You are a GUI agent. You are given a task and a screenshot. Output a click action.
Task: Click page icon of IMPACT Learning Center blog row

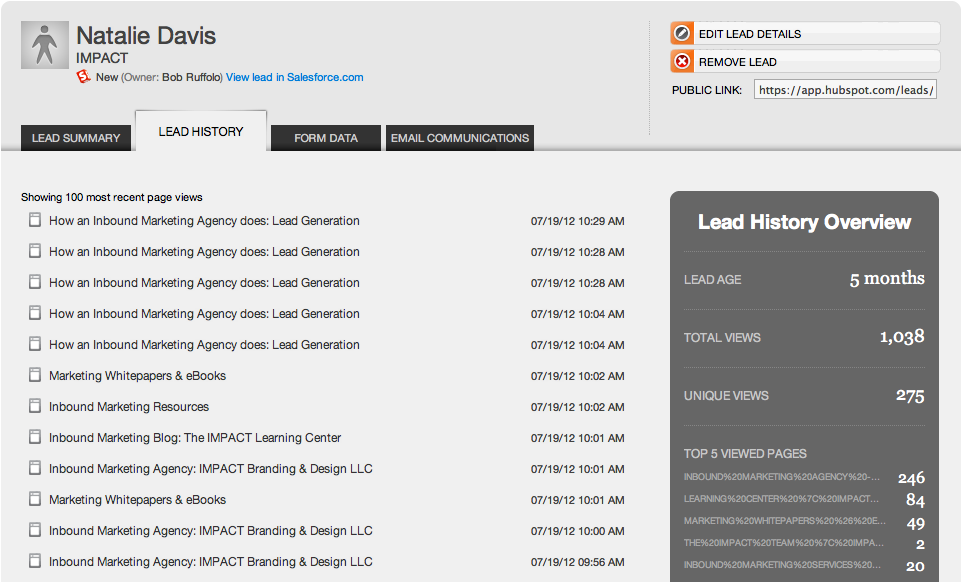[x=35, y=437]
